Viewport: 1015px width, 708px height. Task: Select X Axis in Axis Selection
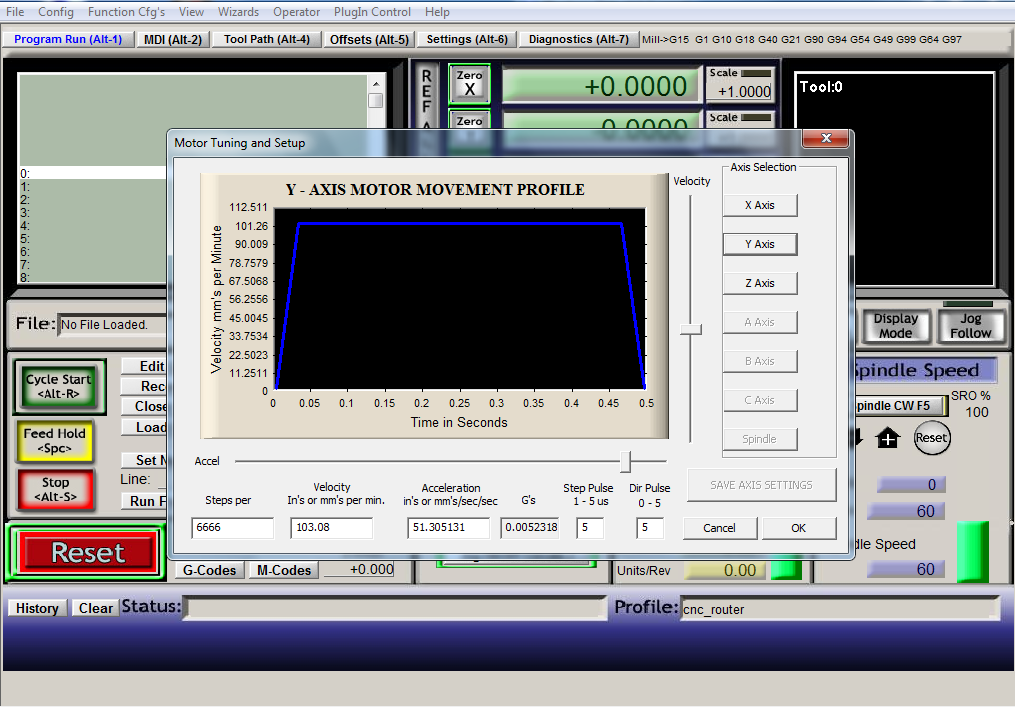(x=760, y=205)
